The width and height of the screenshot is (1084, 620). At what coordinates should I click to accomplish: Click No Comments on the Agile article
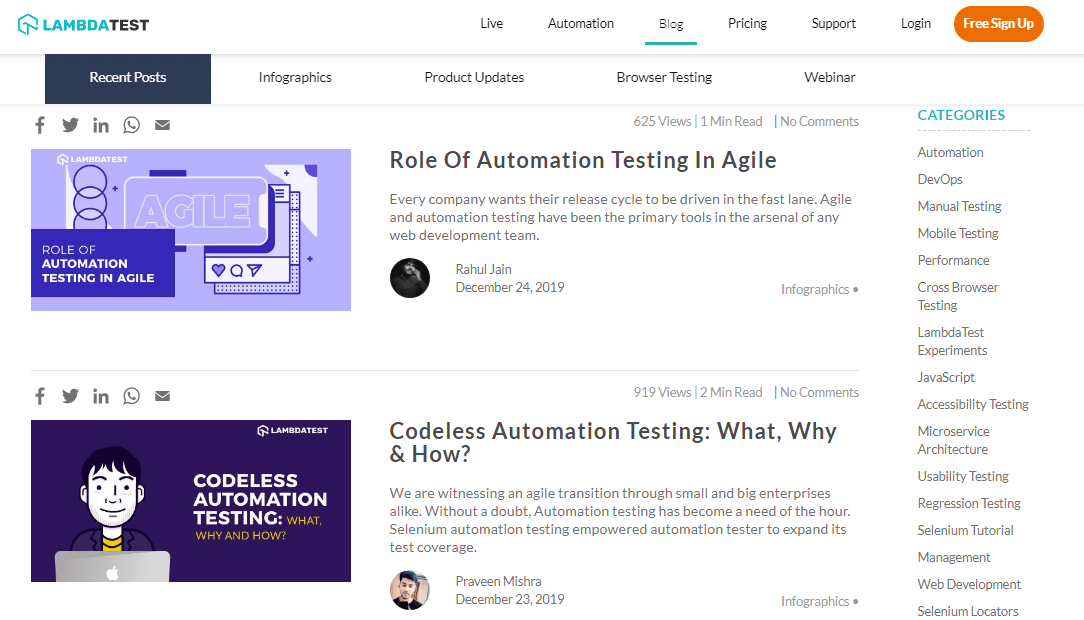[x=819, y=120]
